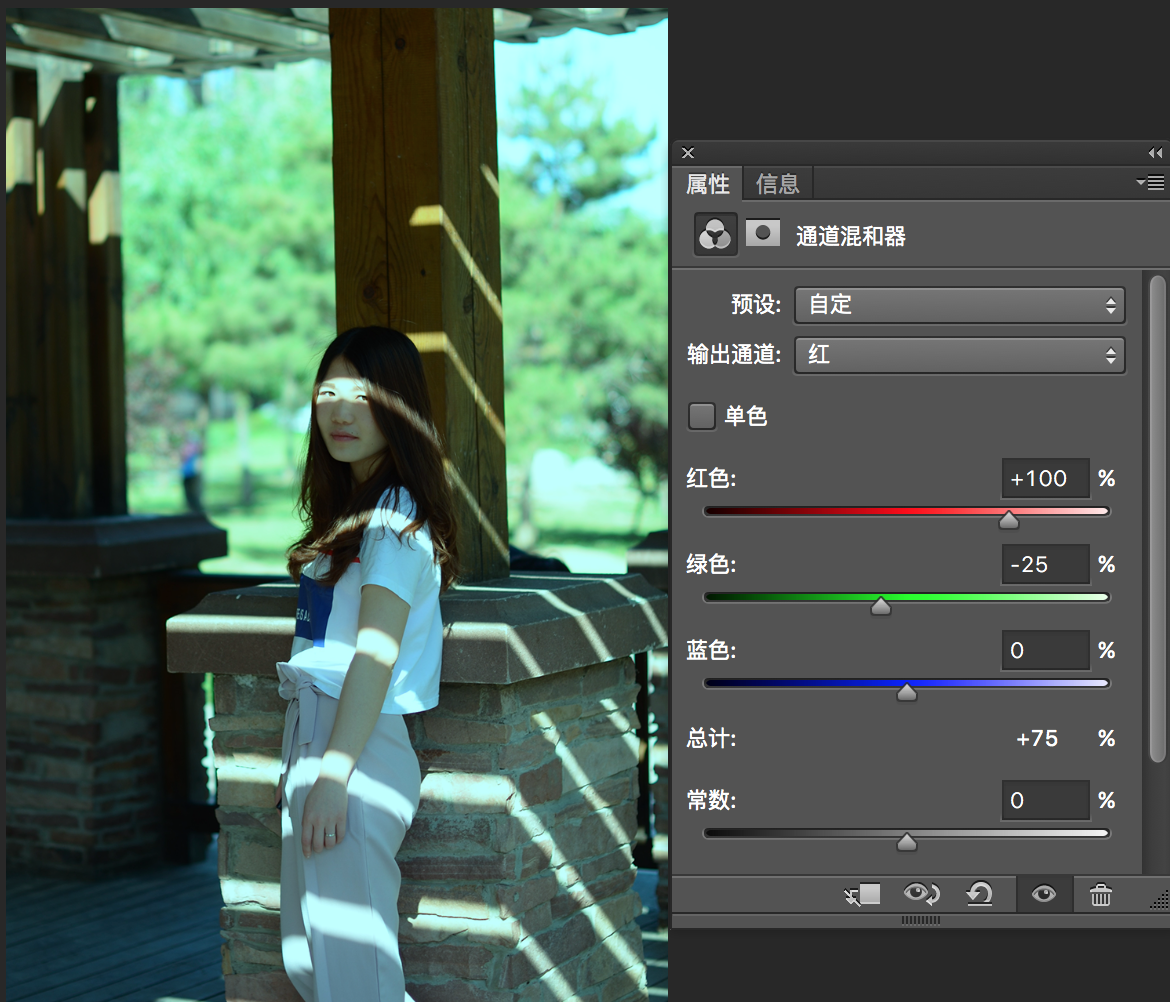Screen dimensions: 1170x1002
Task: Open the 输出通道 output channel dropdown
Action: pyautogui.click(x=960, y=355)
